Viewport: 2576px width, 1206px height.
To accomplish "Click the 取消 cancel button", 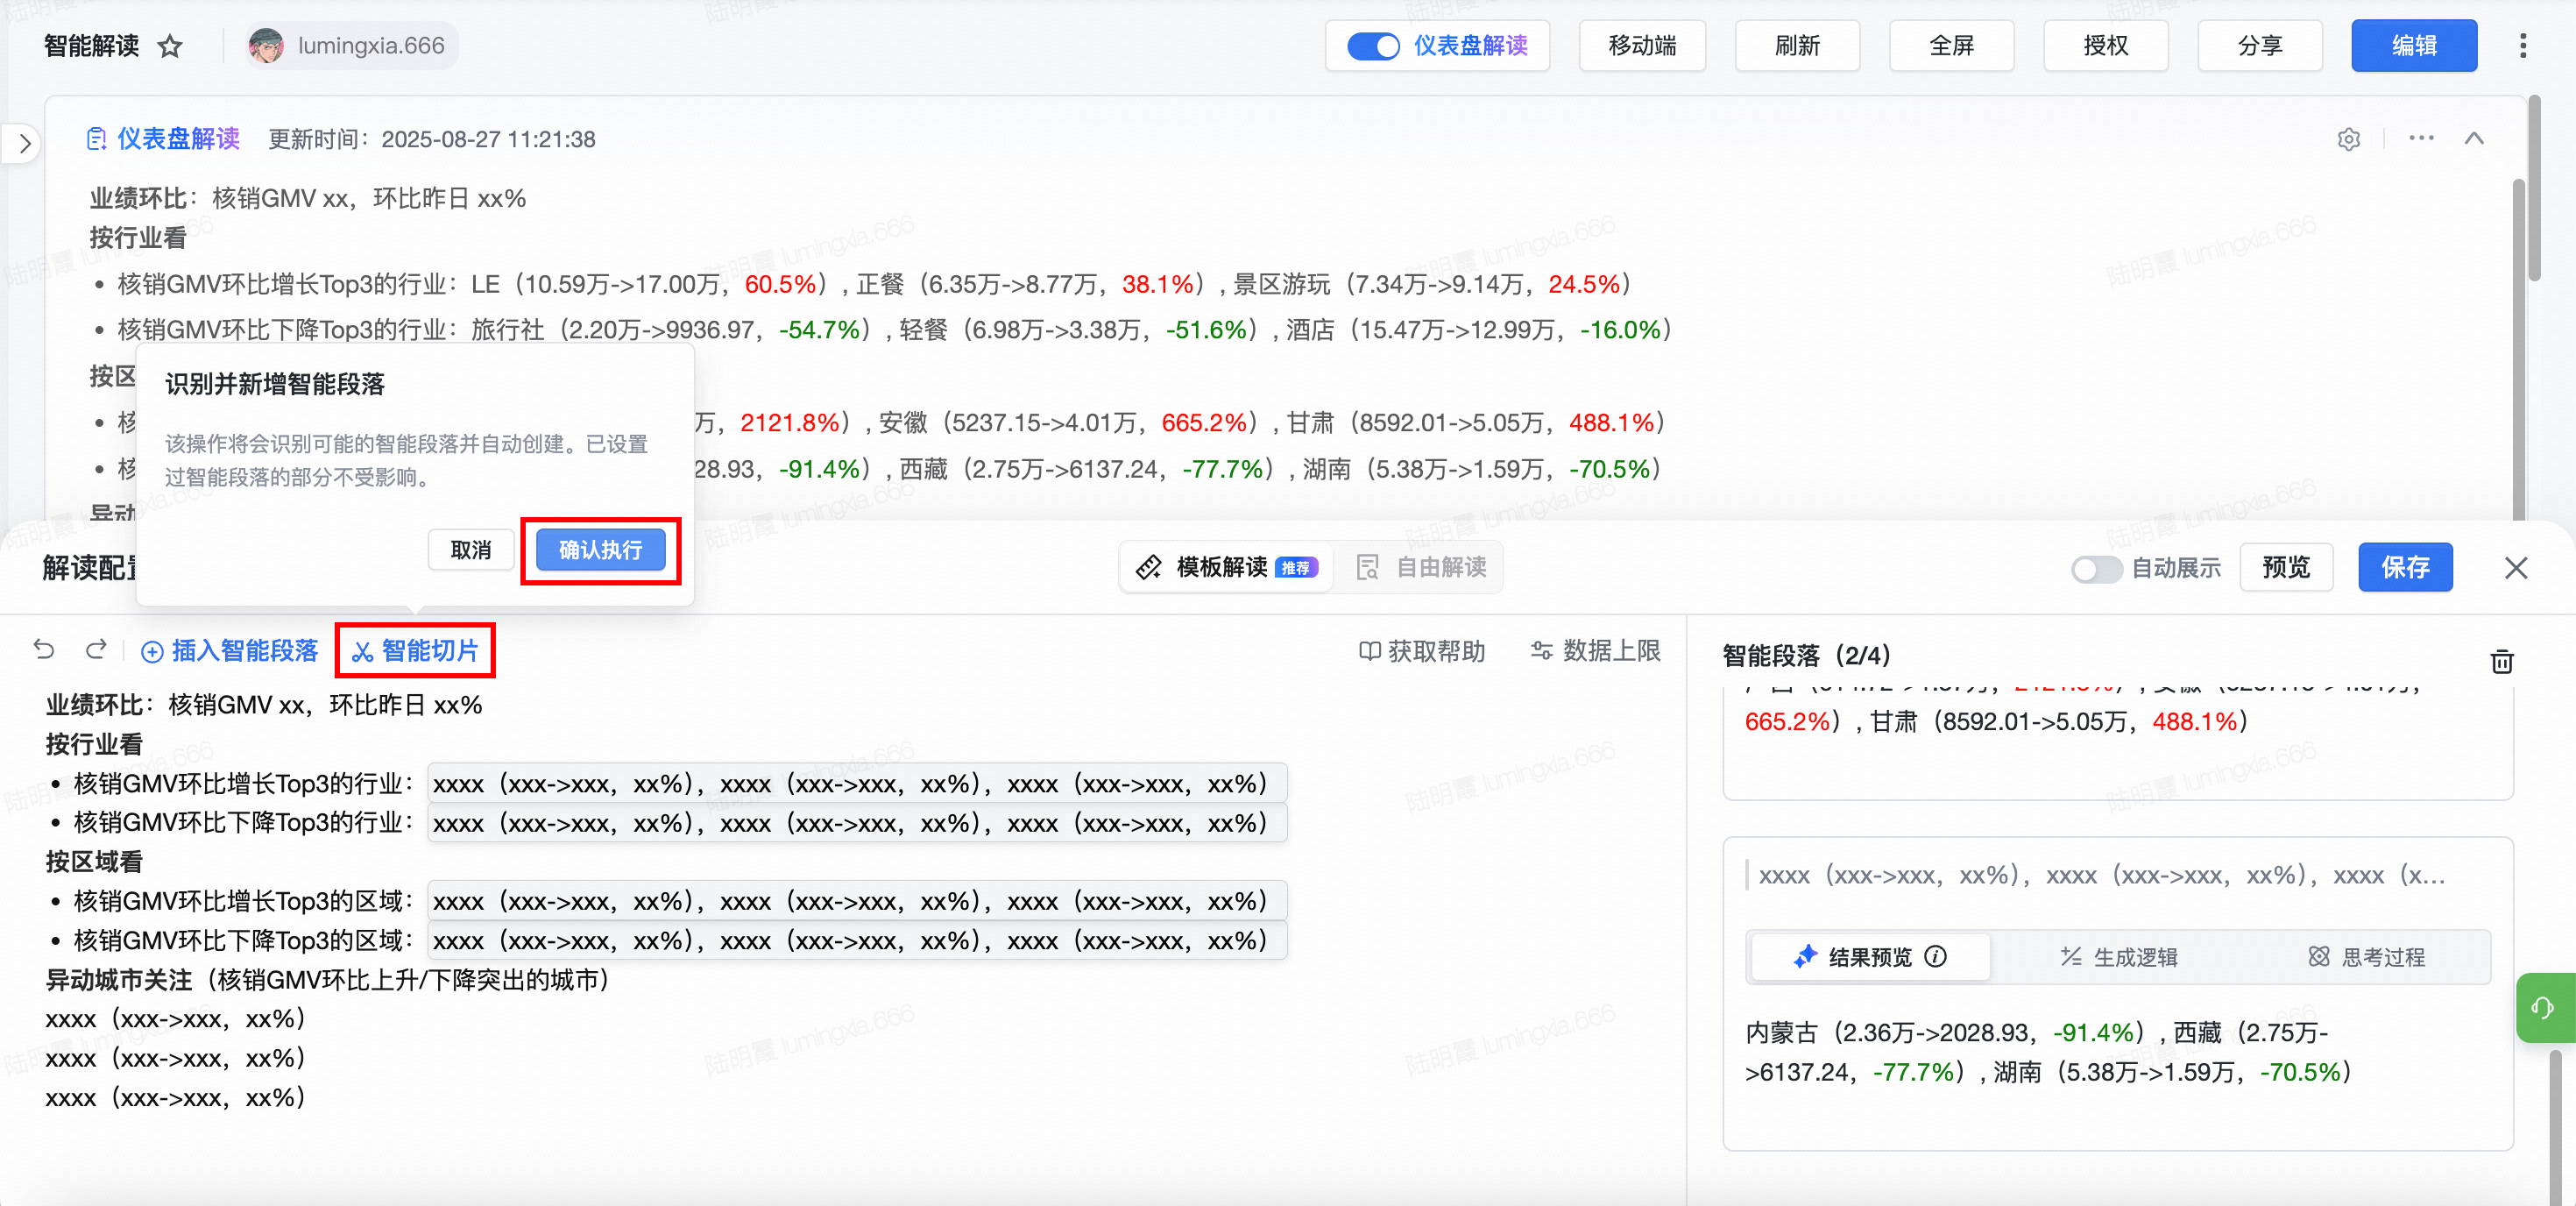I will pyautogui.click(x=470, y=550).
